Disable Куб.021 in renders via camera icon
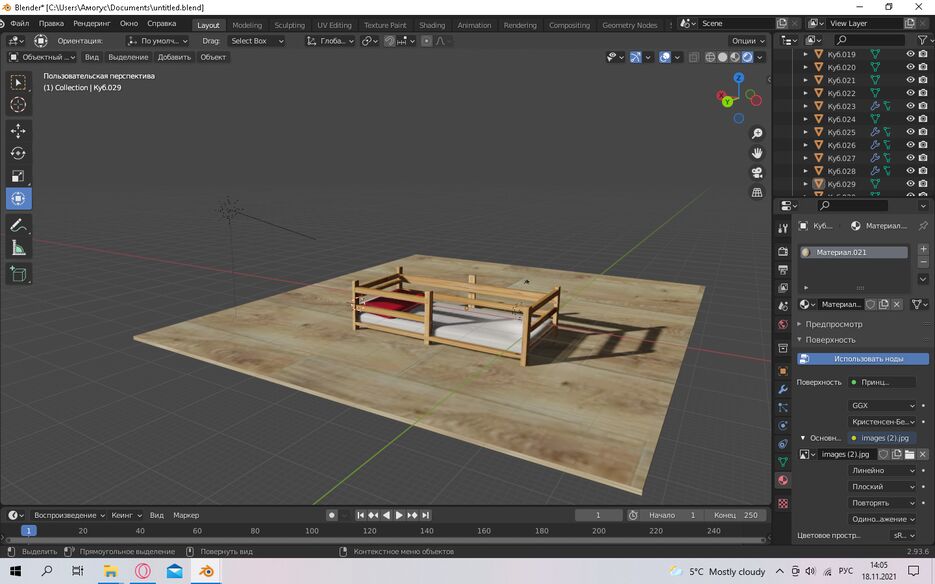The image size is (935, 584). [x=923, y=80]
